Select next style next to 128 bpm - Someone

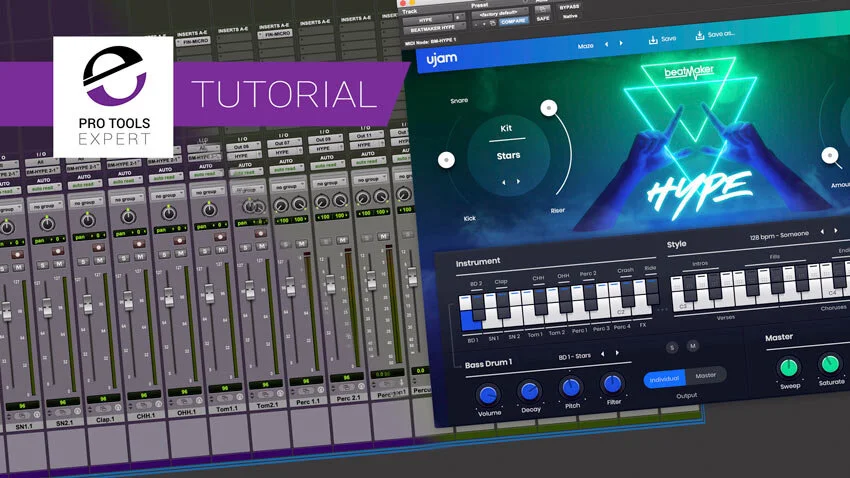[x=836, y=231]
